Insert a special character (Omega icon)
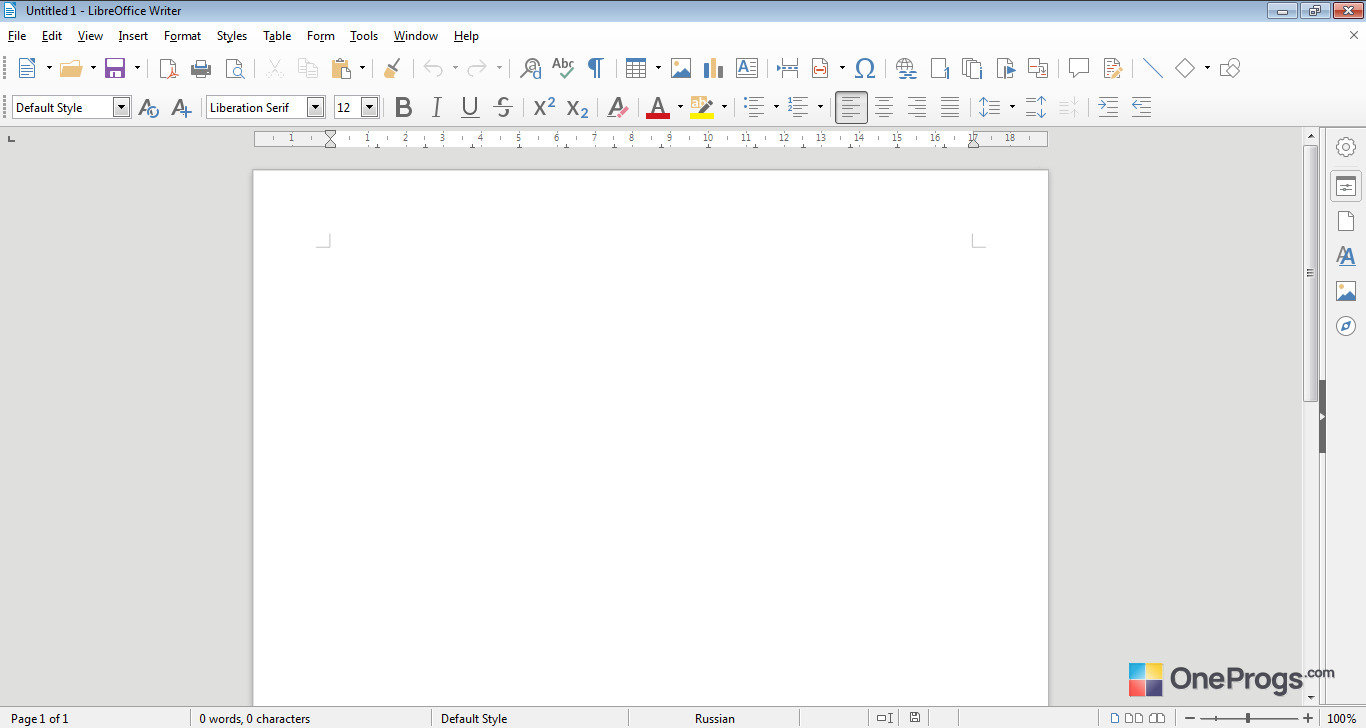This screenshot has height=728, width=1366. click(x=865, y=68)
